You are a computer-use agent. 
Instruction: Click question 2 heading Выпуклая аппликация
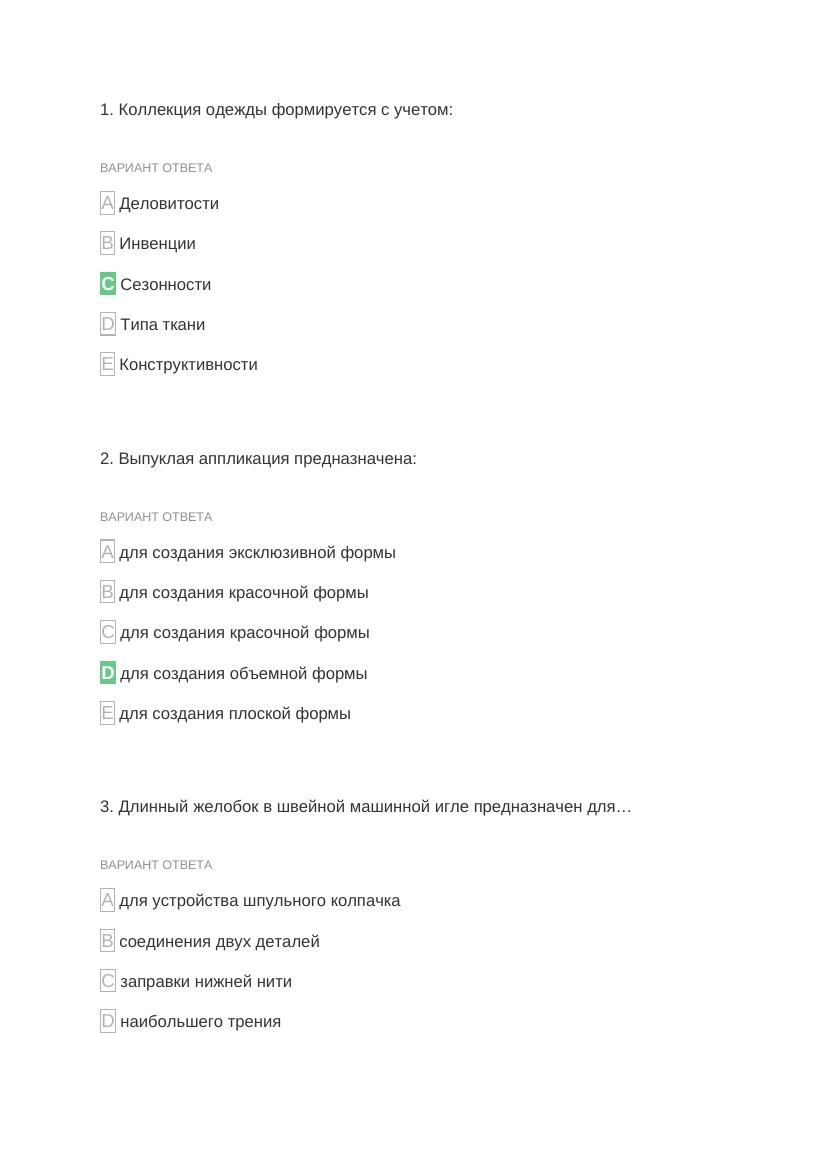[x=258, y=458]
